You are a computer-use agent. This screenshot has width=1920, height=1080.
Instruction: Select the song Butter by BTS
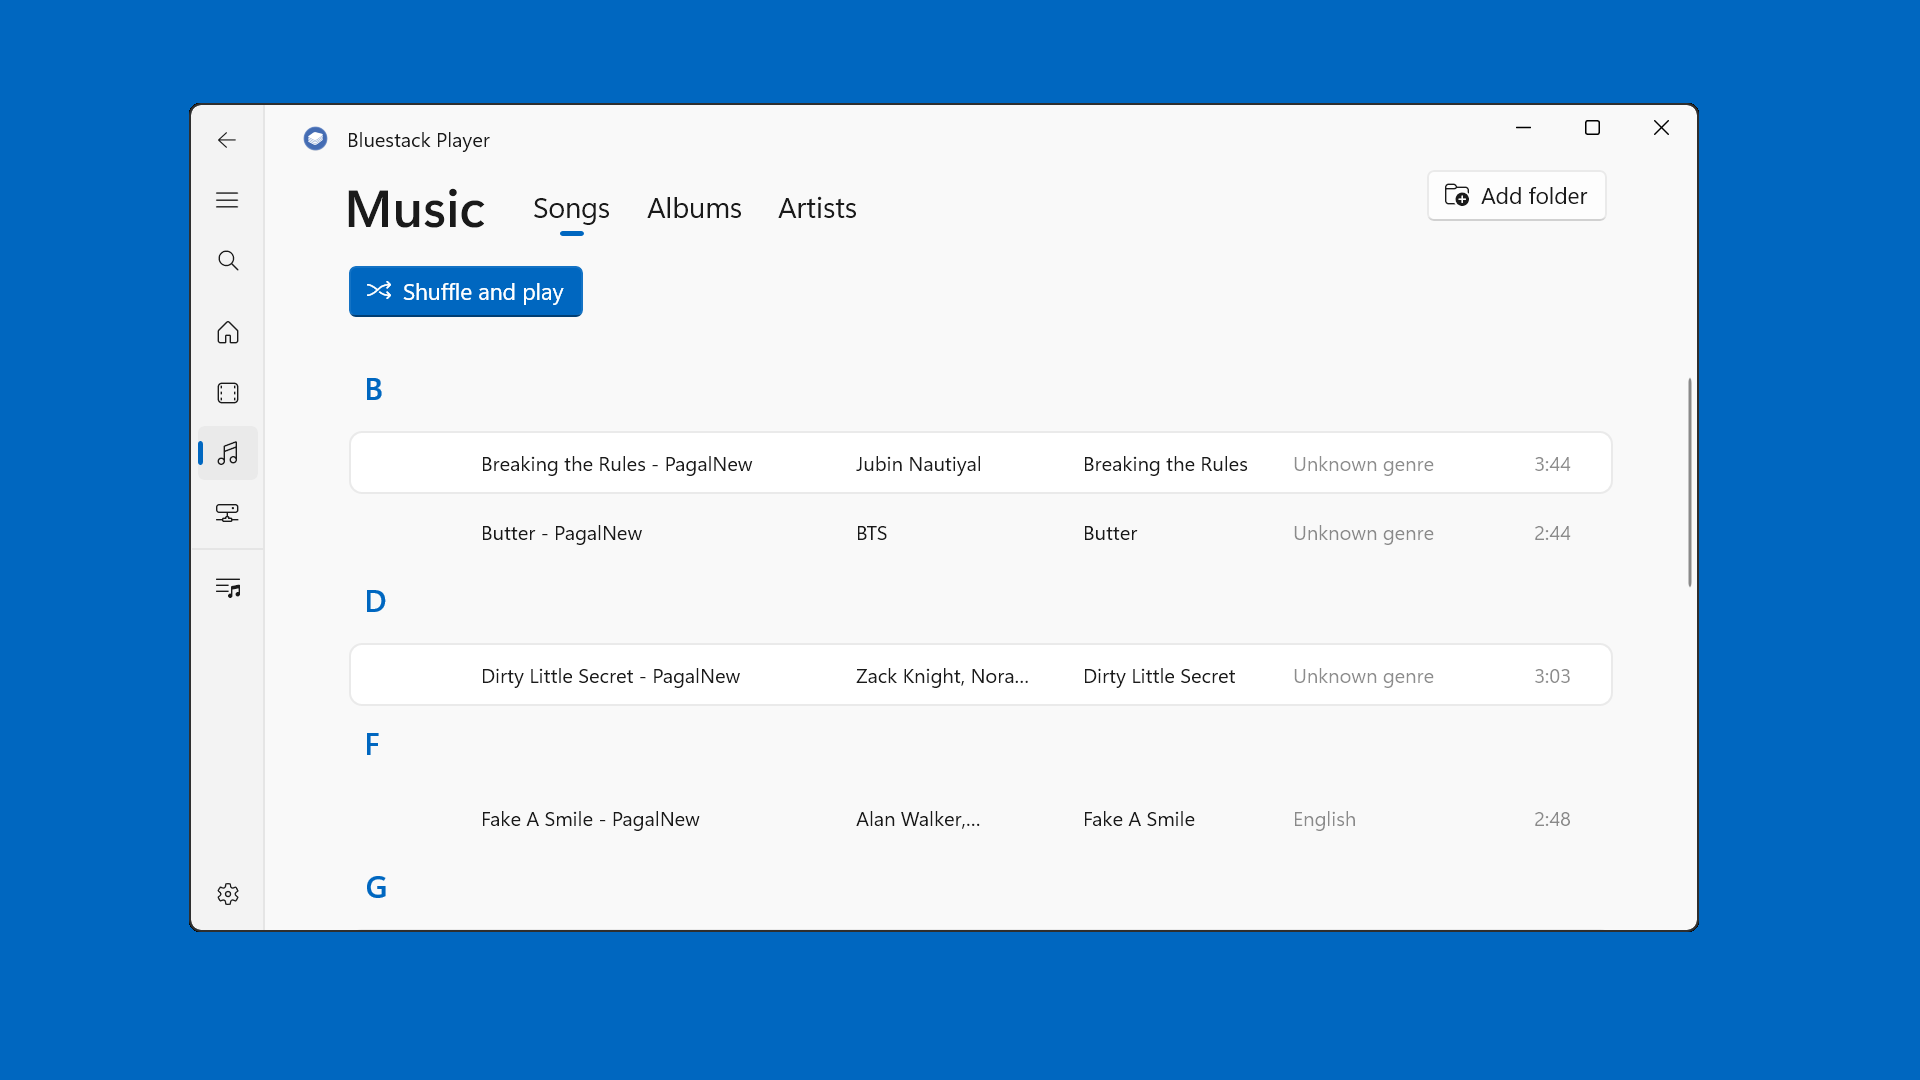[x=900, y=533]
